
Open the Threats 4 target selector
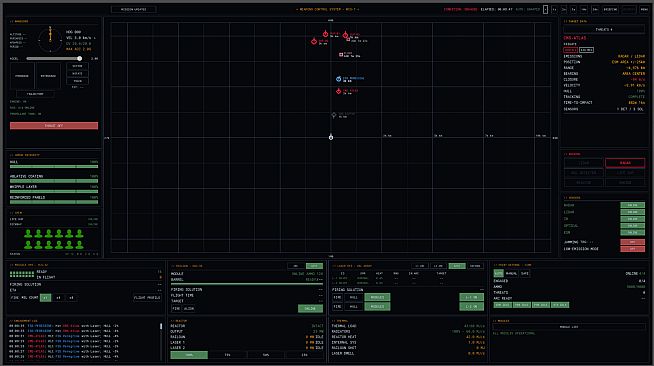pos(604,30)
